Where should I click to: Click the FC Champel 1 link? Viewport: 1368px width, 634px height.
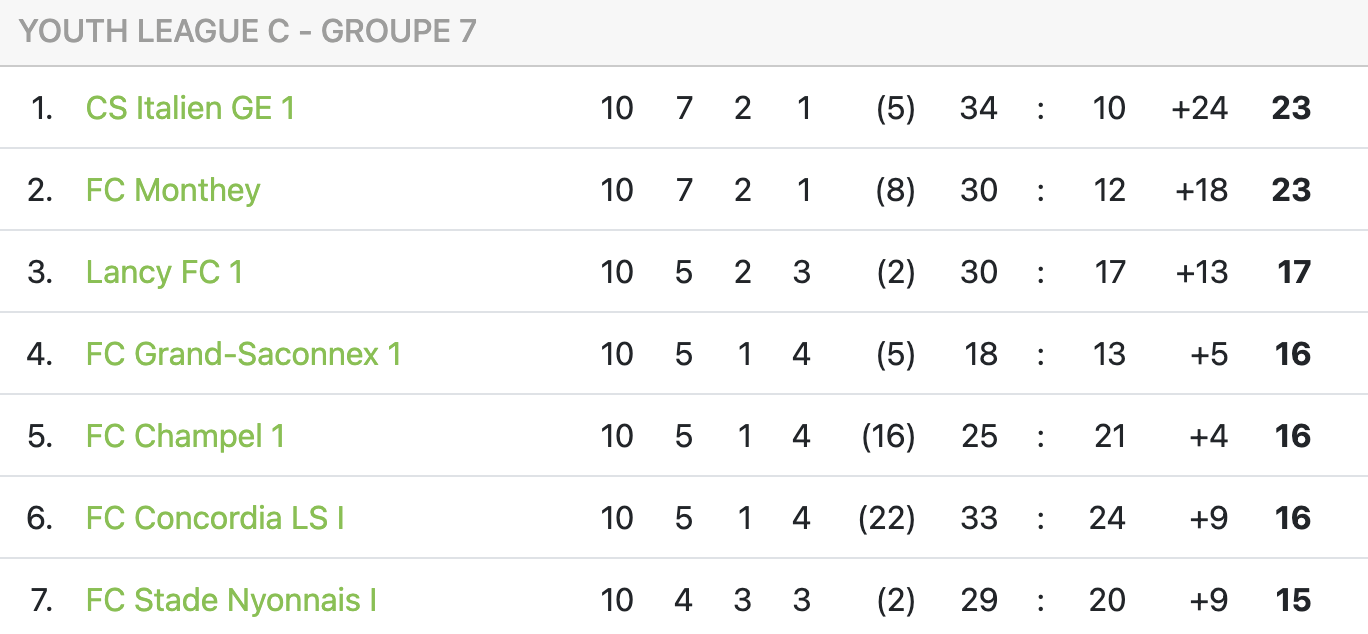[x=185, y=436]
